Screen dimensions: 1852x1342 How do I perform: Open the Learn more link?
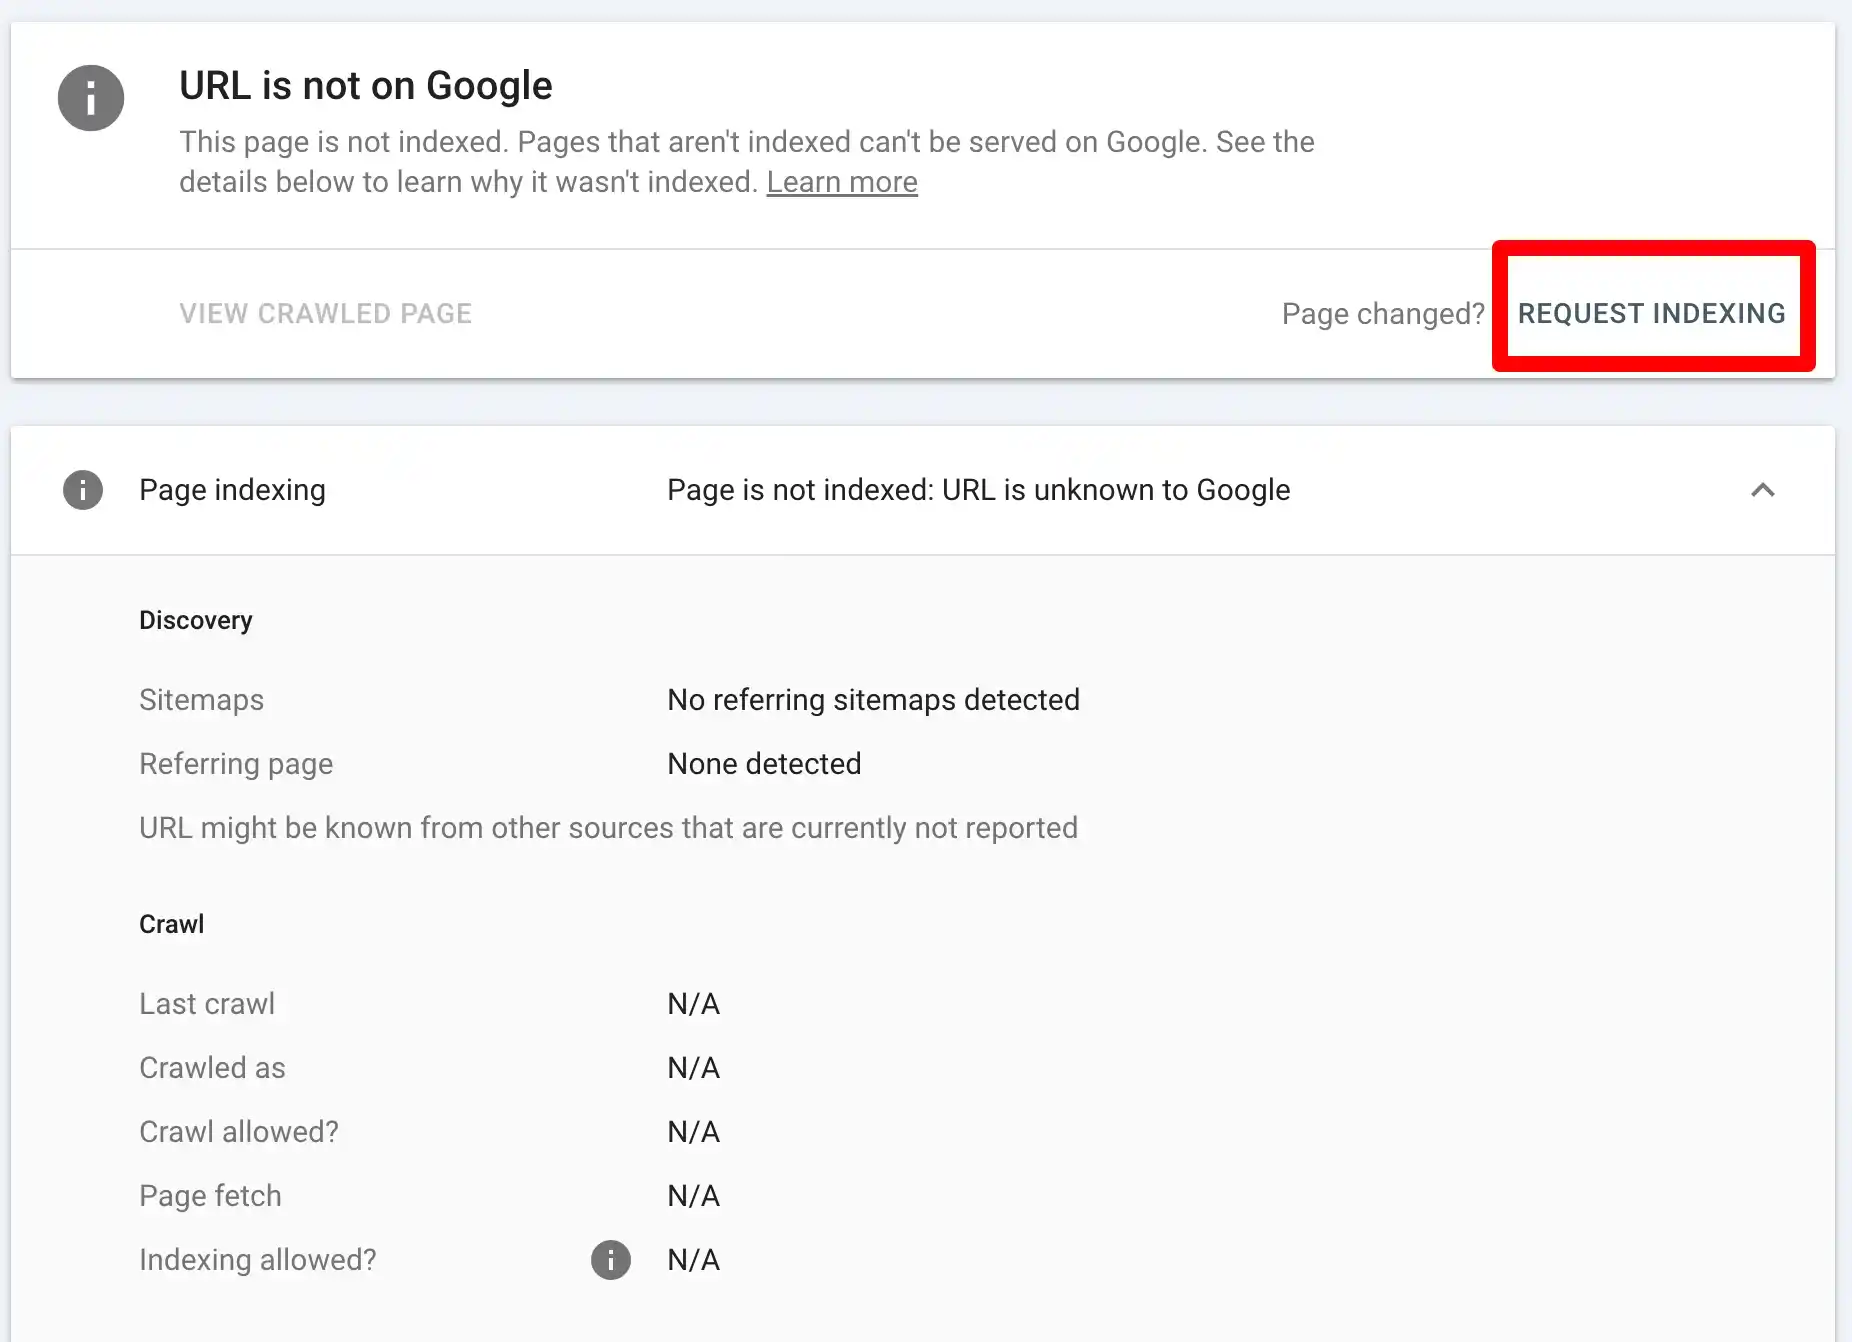pyautogui.click(x=842, y=182)
